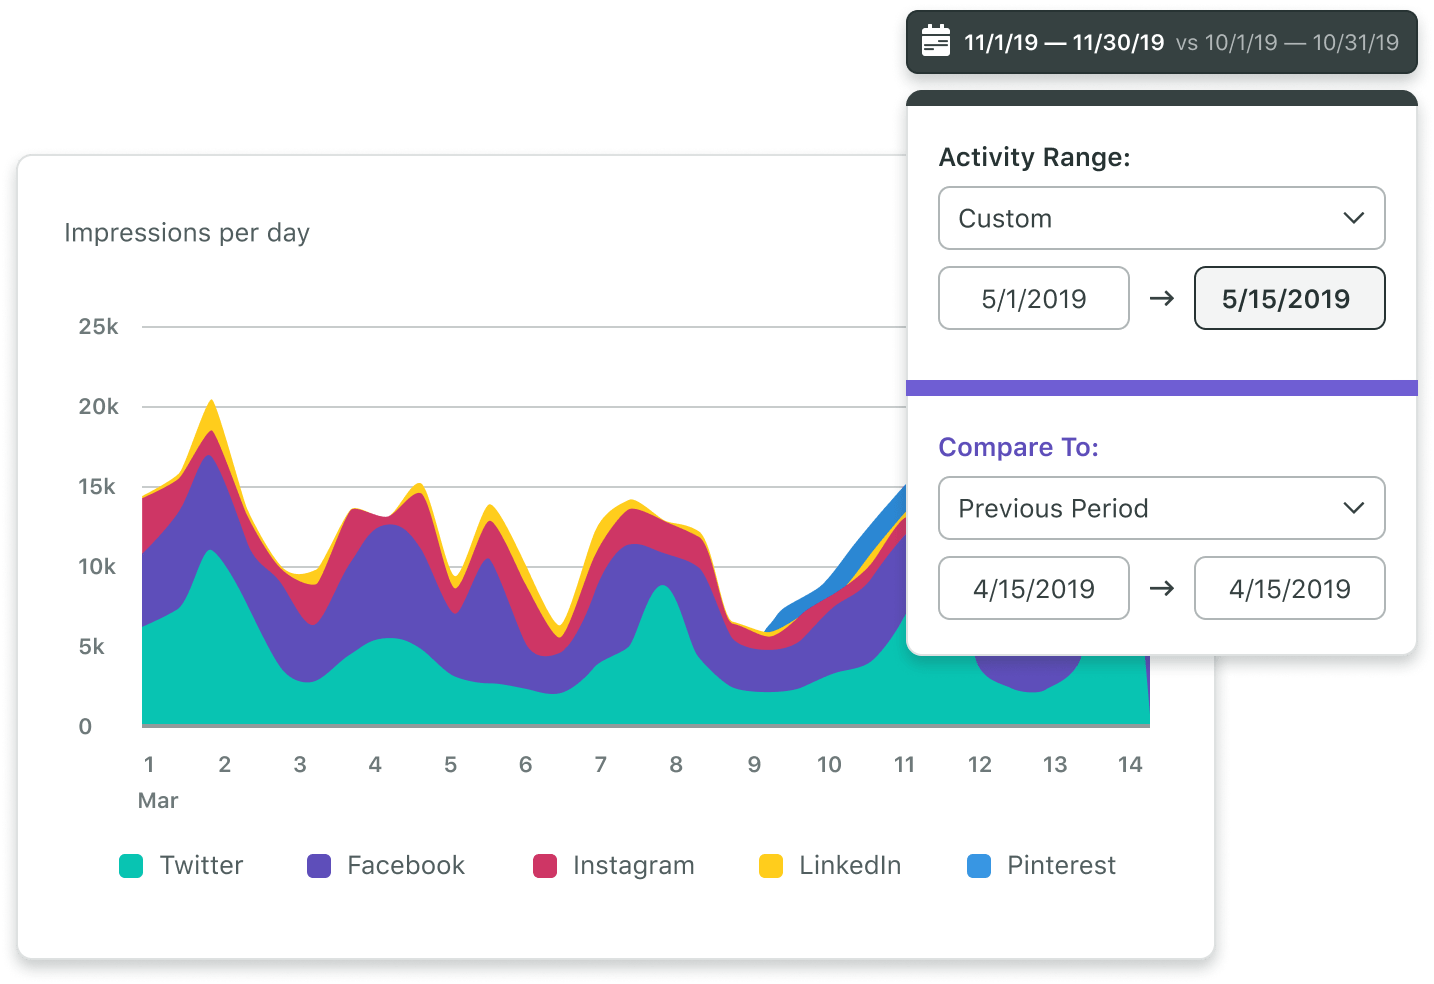
Task: Click the 5/15/2019 end date field
Action: click(x=1288, y=298)
